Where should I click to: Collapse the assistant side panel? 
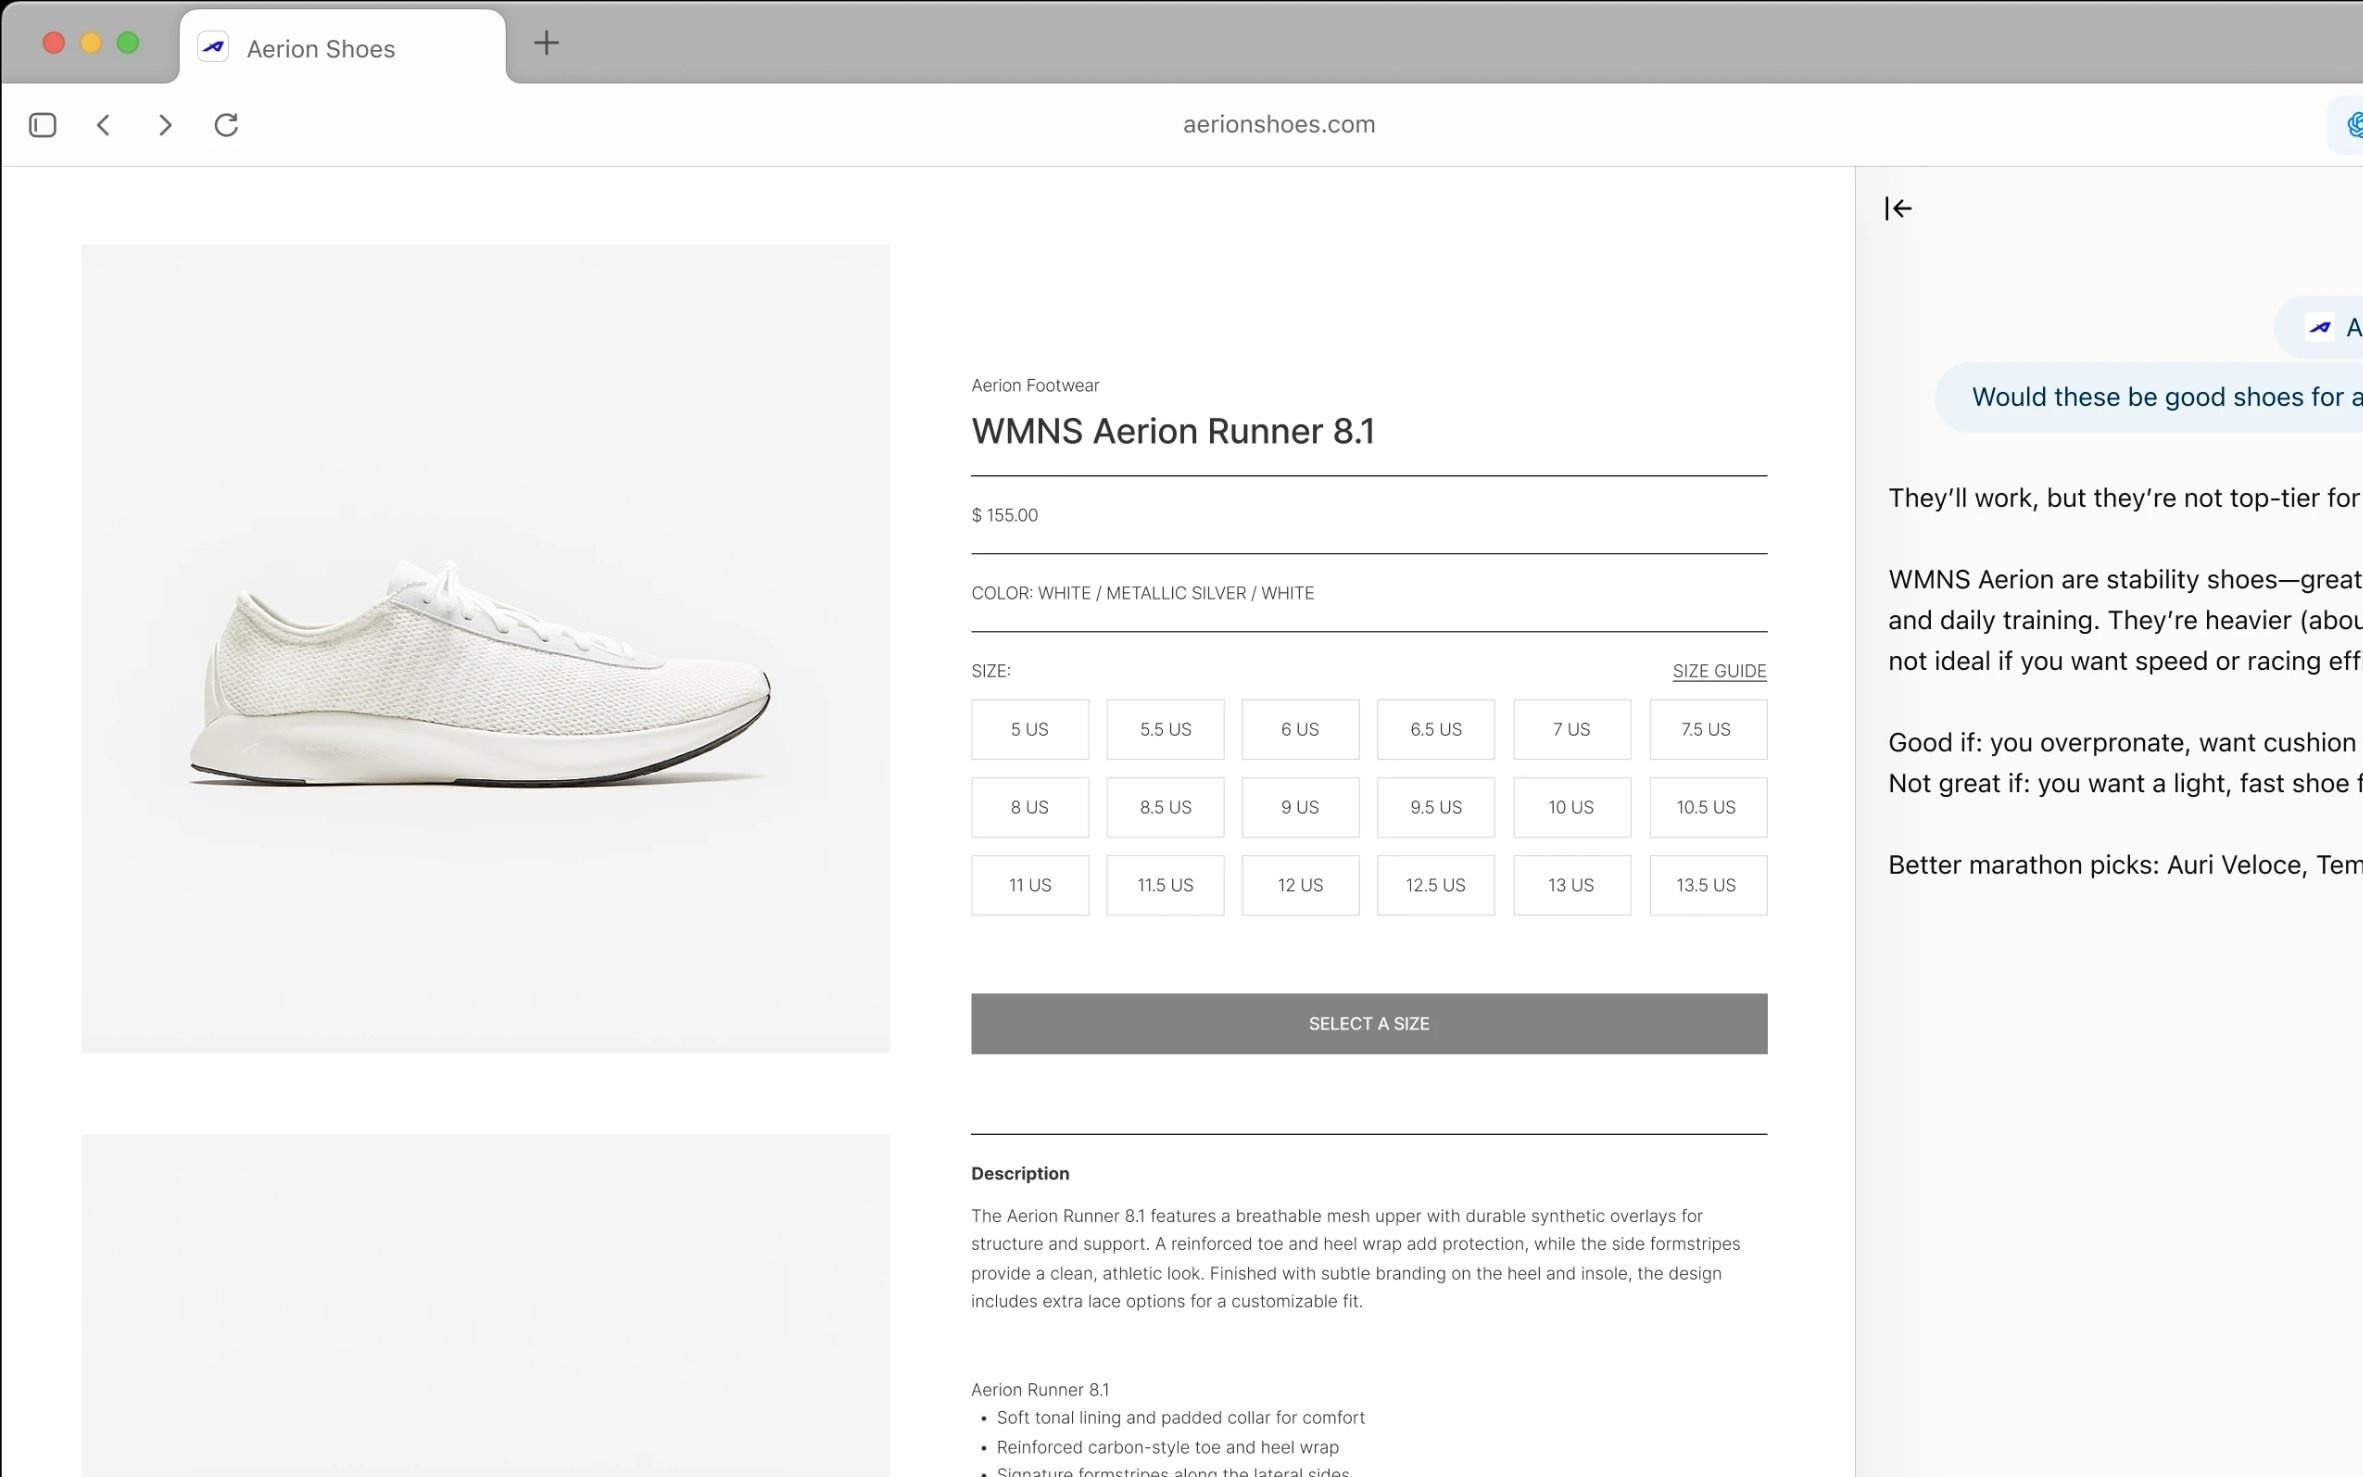[x=1897, y=208]
